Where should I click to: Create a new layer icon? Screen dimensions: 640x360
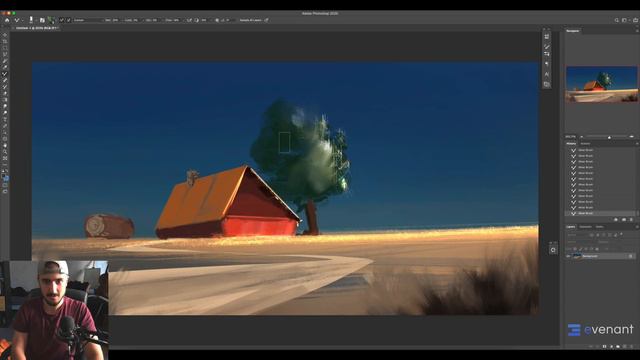pyautogui.click(x=624, y=346)
